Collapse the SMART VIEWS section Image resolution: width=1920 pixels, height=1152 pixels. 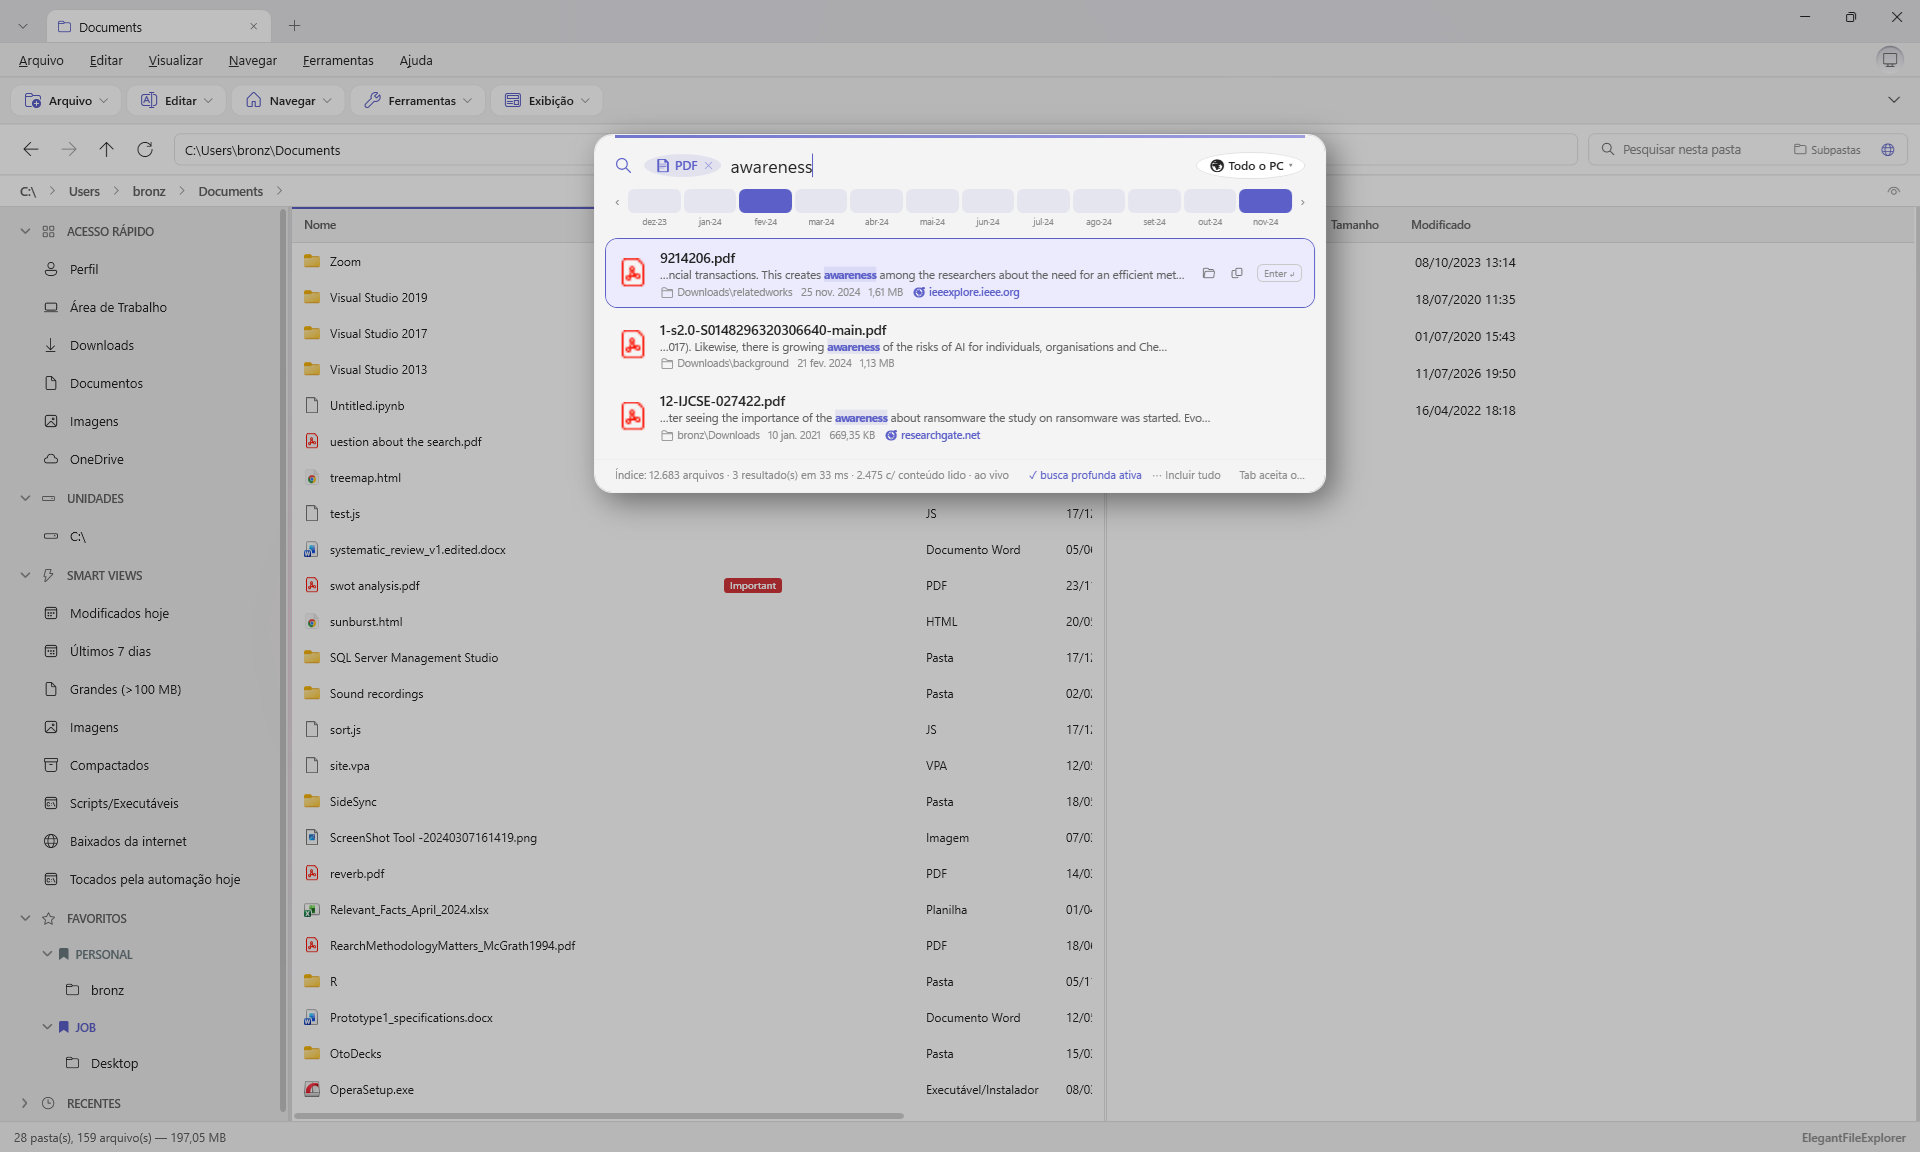[x=26, y=575]
